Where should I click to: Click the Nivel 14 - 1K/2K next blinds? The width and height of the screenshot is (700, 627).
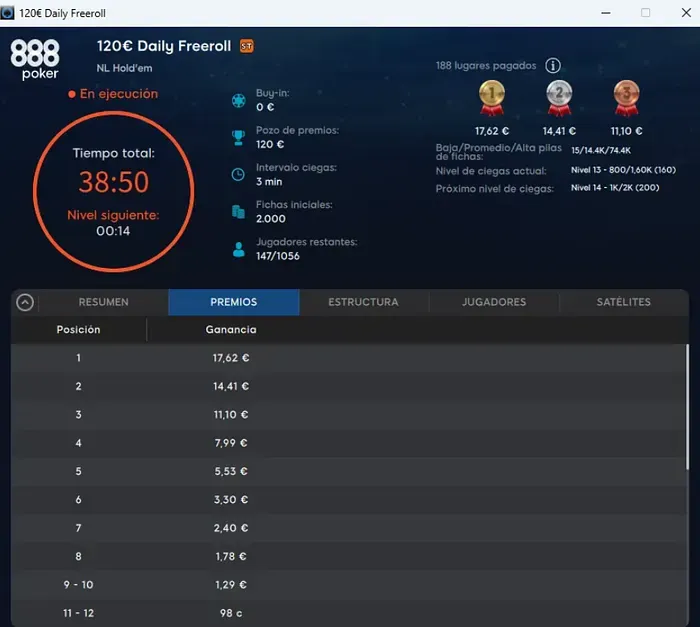pos(615,188)
